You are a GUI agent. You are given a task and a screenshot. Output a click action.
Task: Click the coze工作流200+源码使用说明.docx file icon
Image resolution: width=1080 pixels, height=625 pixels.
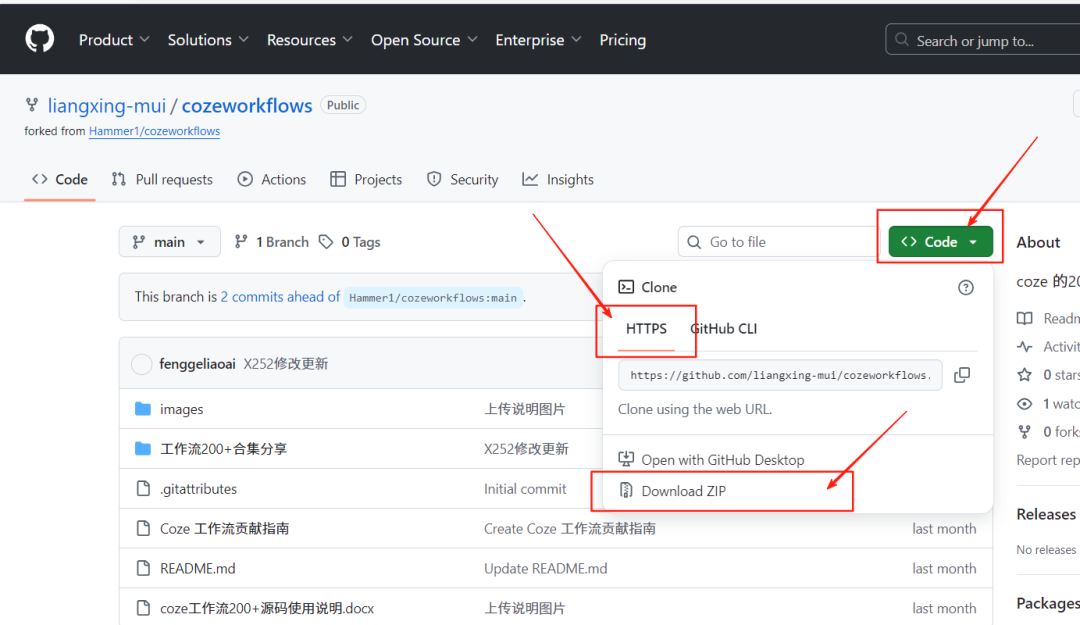pyautogui.click(x=143, y=608)
